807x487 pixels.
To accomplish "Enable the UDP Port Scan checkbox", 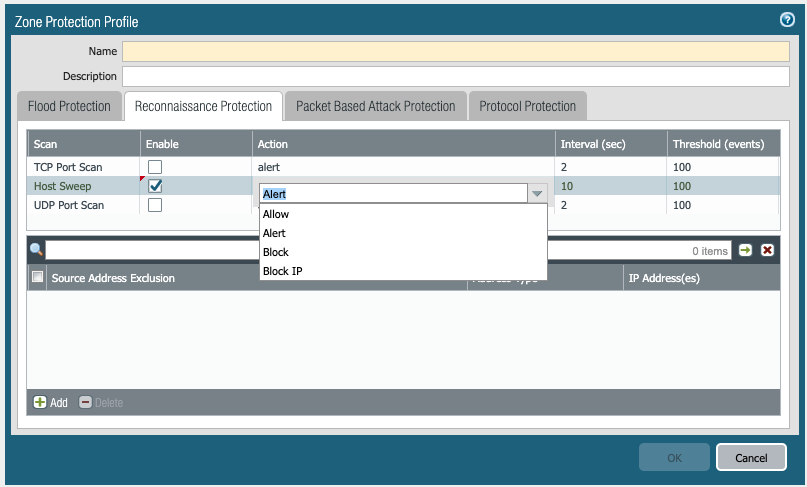I will click(x=155, y=205).
